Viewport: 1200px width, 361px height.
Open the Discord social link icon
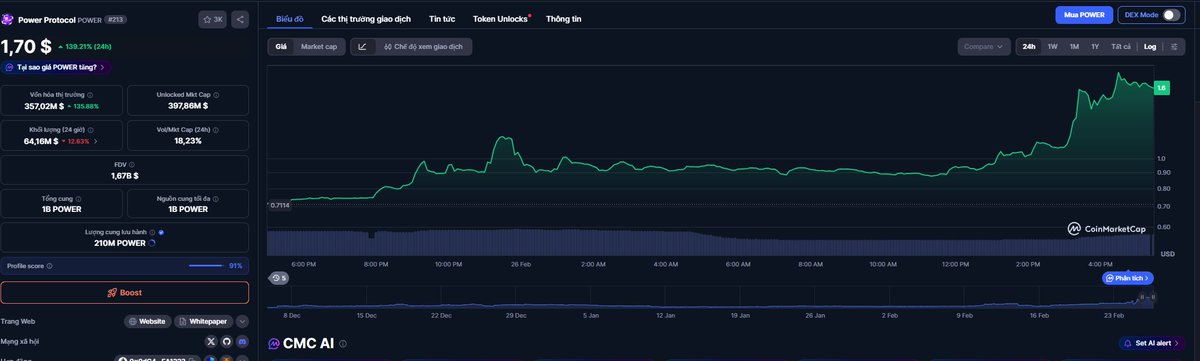click(241, 342)
